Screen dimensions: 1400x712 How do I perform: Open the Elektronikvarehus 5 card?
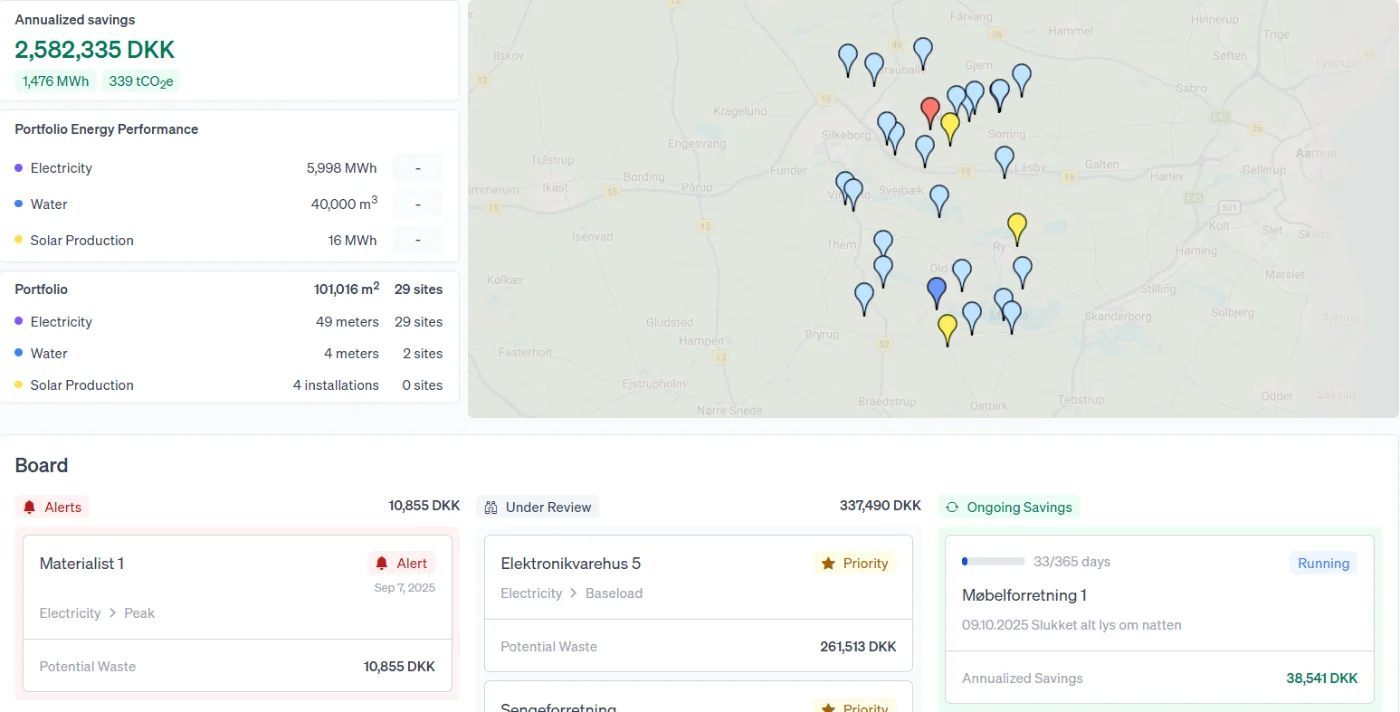pos(698,603)
